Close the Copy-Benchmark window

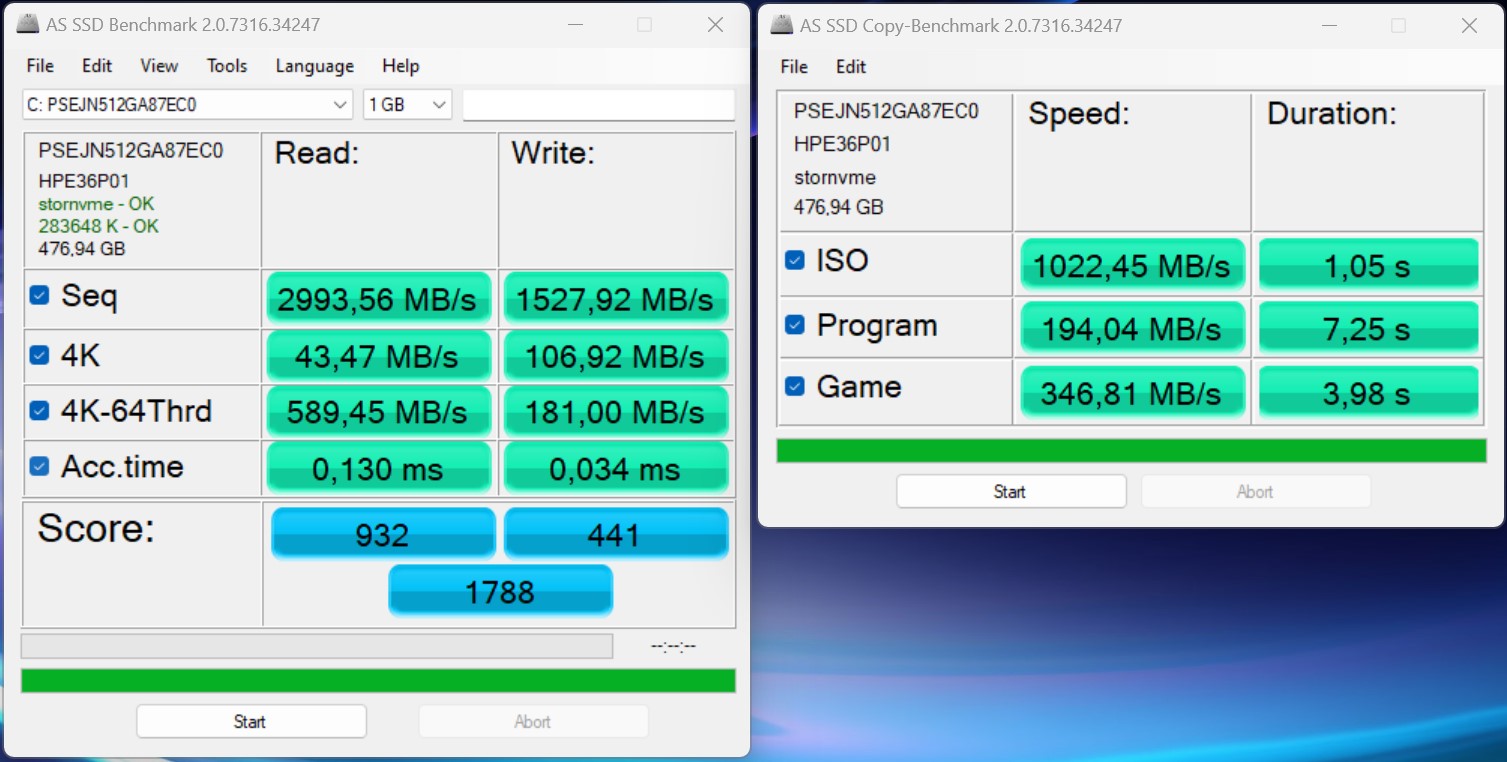click(x=1469, y=25)
